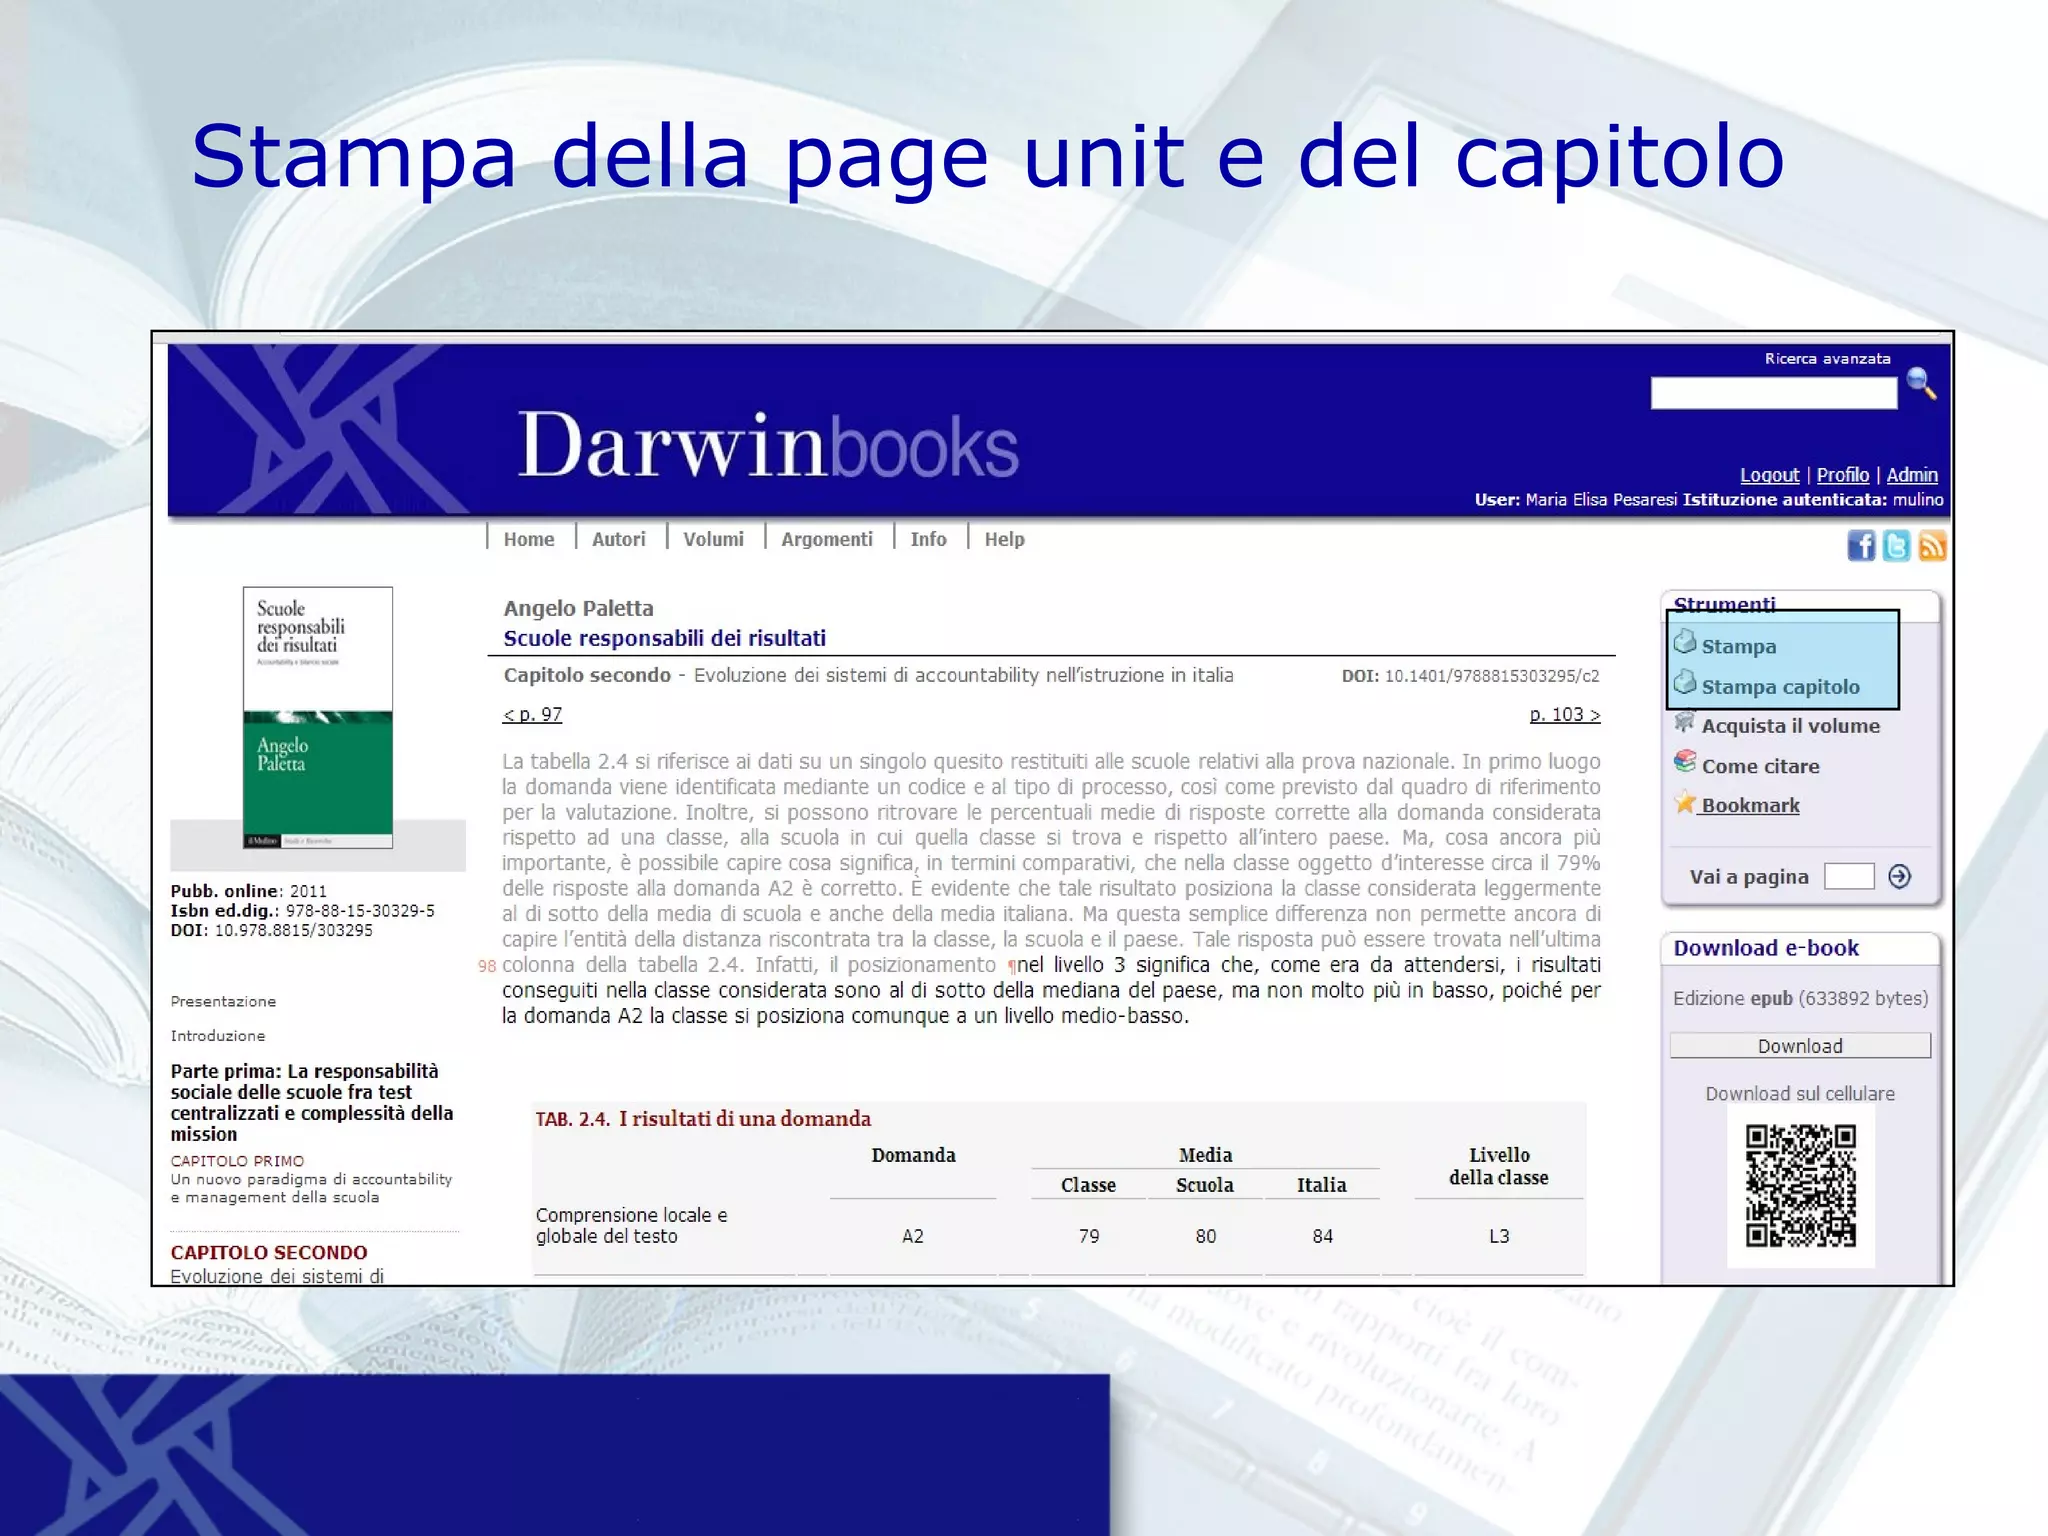This screenshot has width=2048, height=1536.
Task: Open the RSS feed icon
Action: pyautogui.click(x=1931, y=546)
